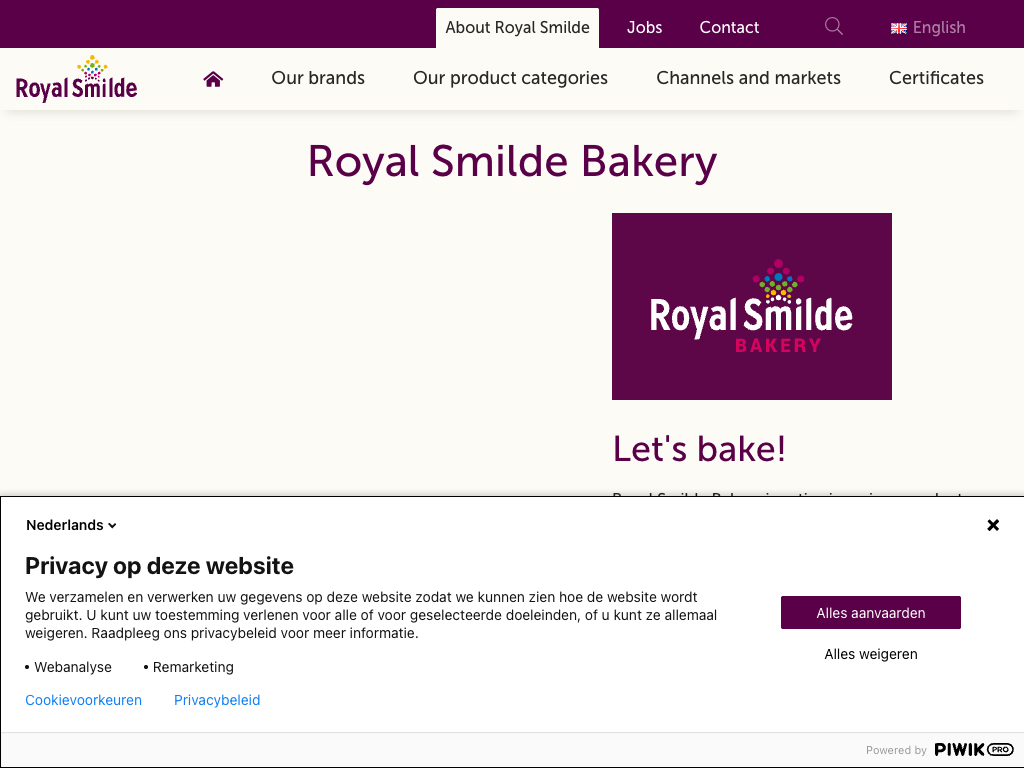Expand the Nederlands language dropdown
Viewport: 1024px width, 768px height.
pos(72,525)
